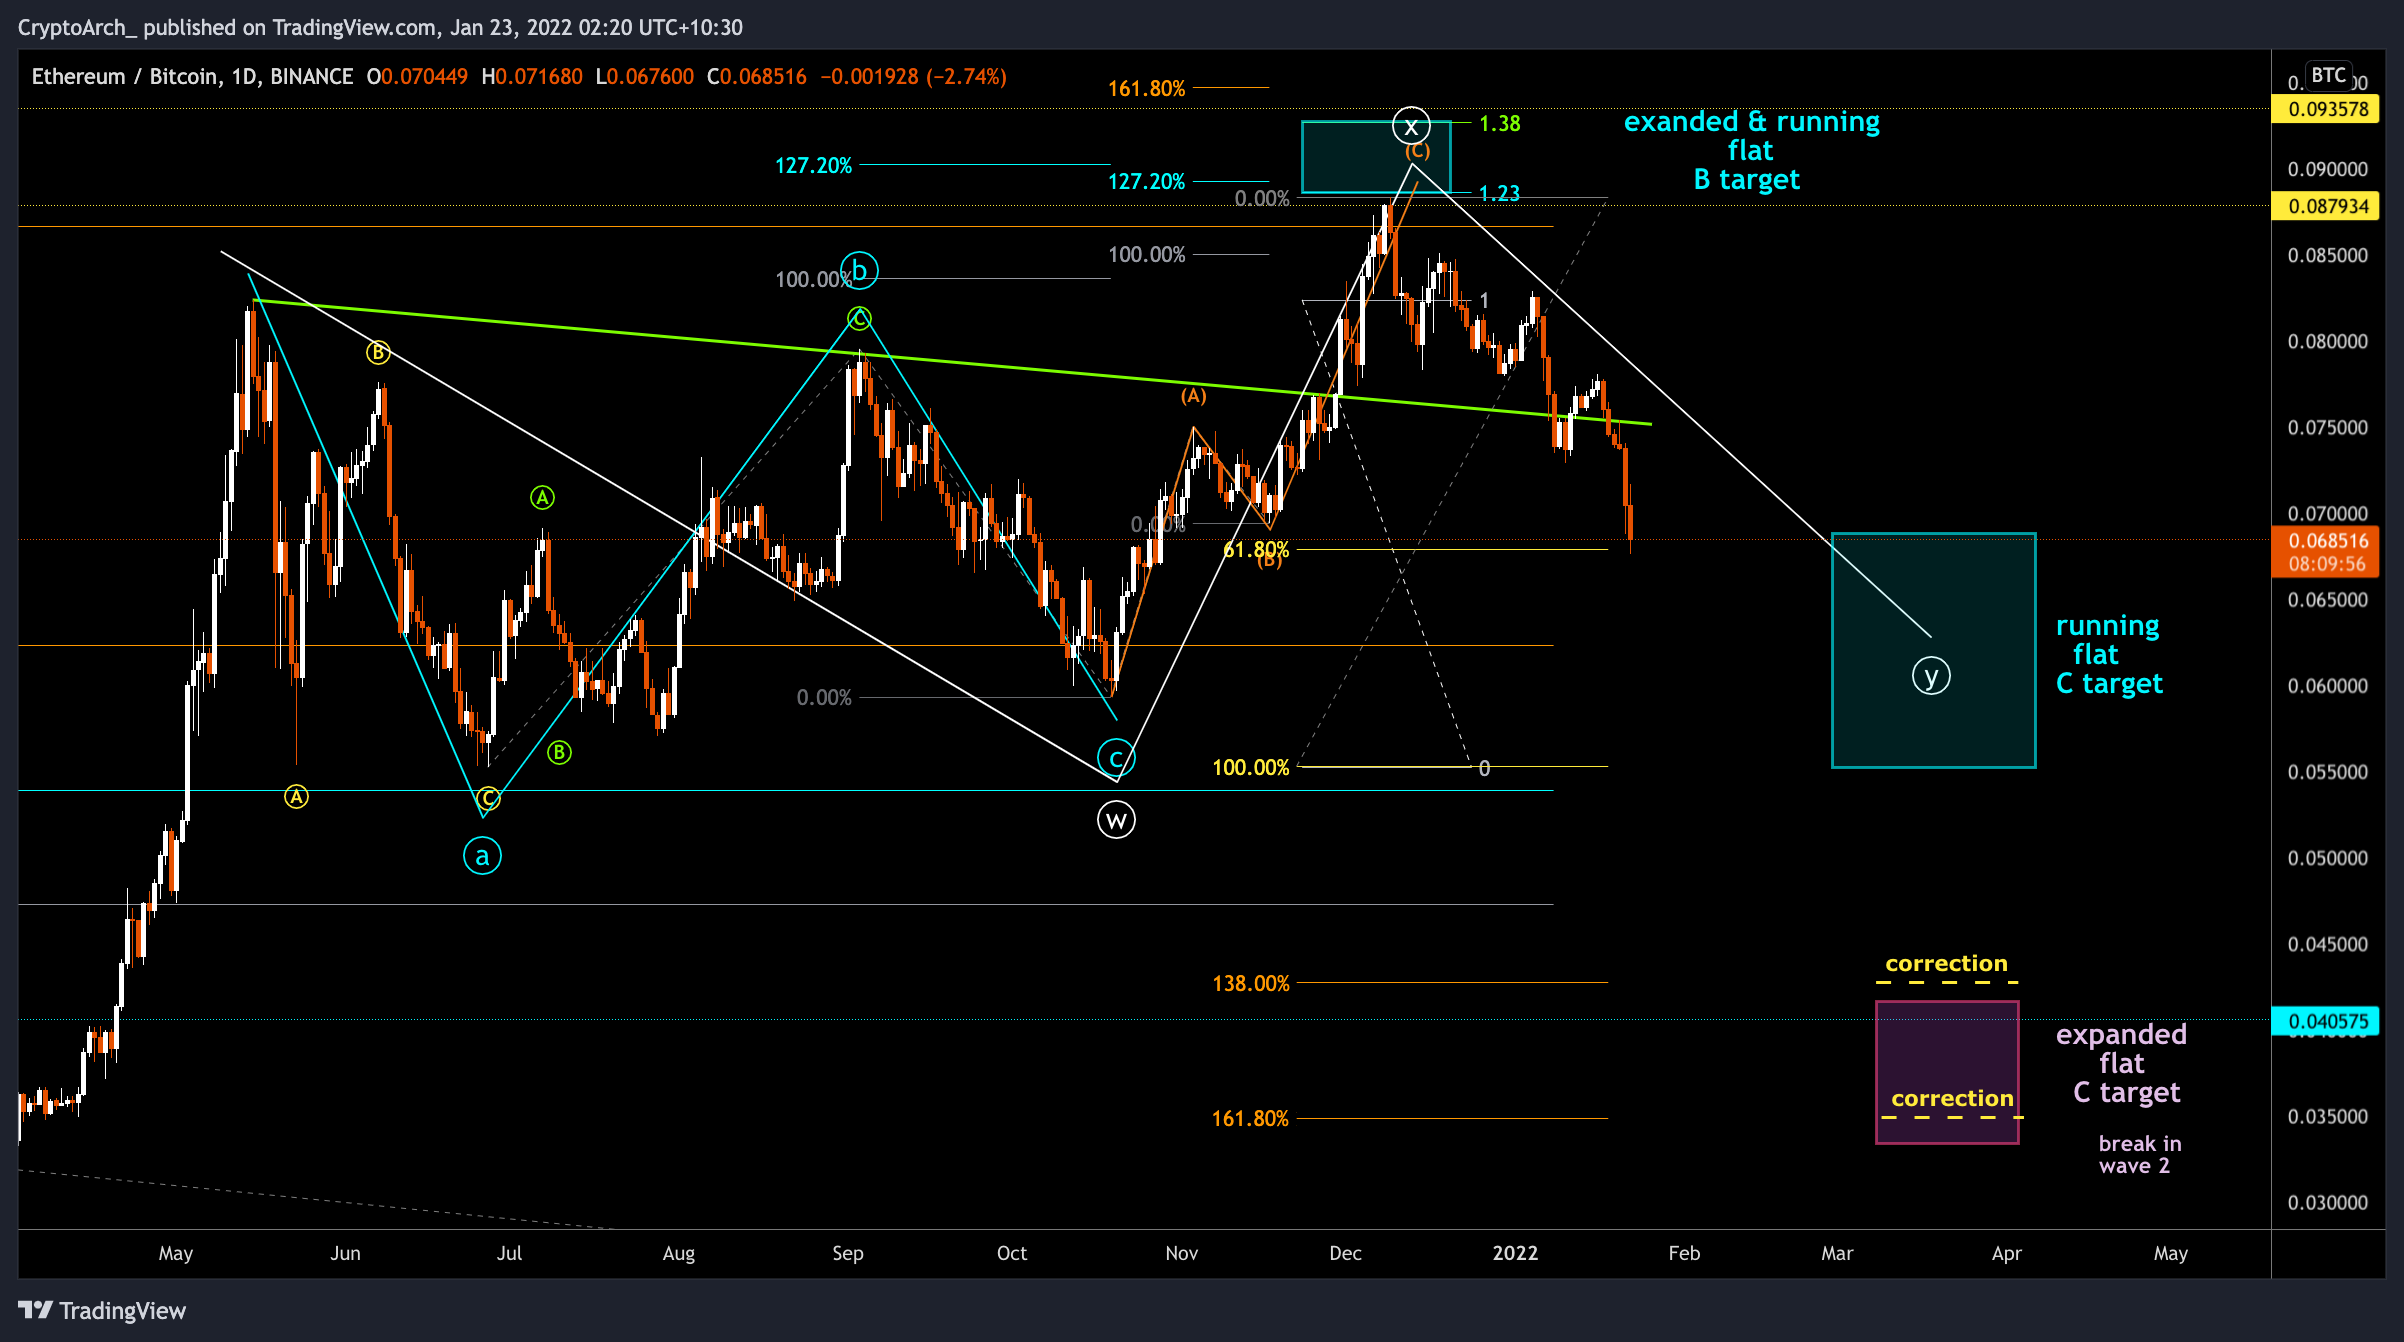Click the Jul label on time axis
This screenshot has width=2404, height=1342.
point(509,1253)
